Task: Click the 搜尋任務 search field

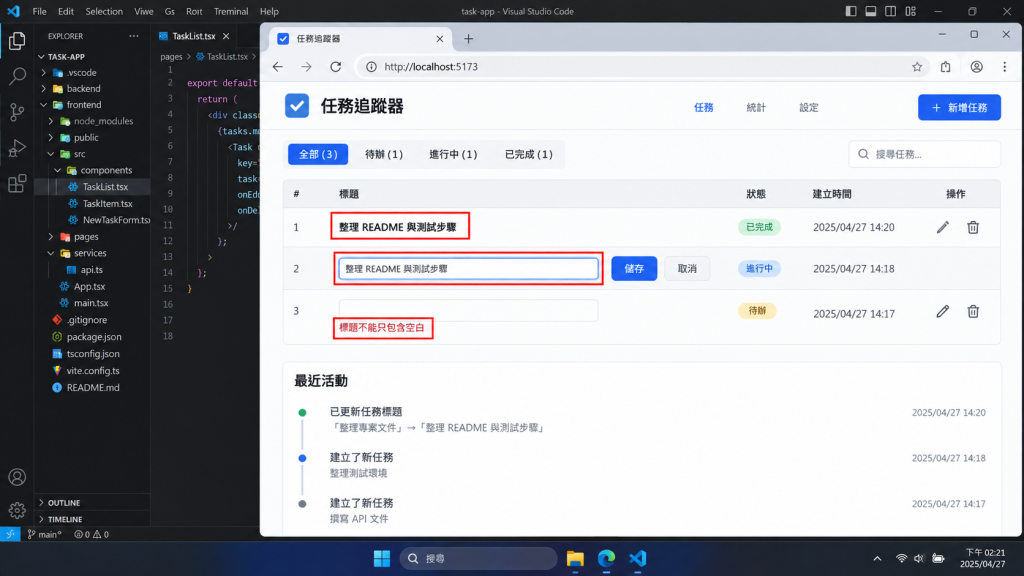Action: (925, 154)
